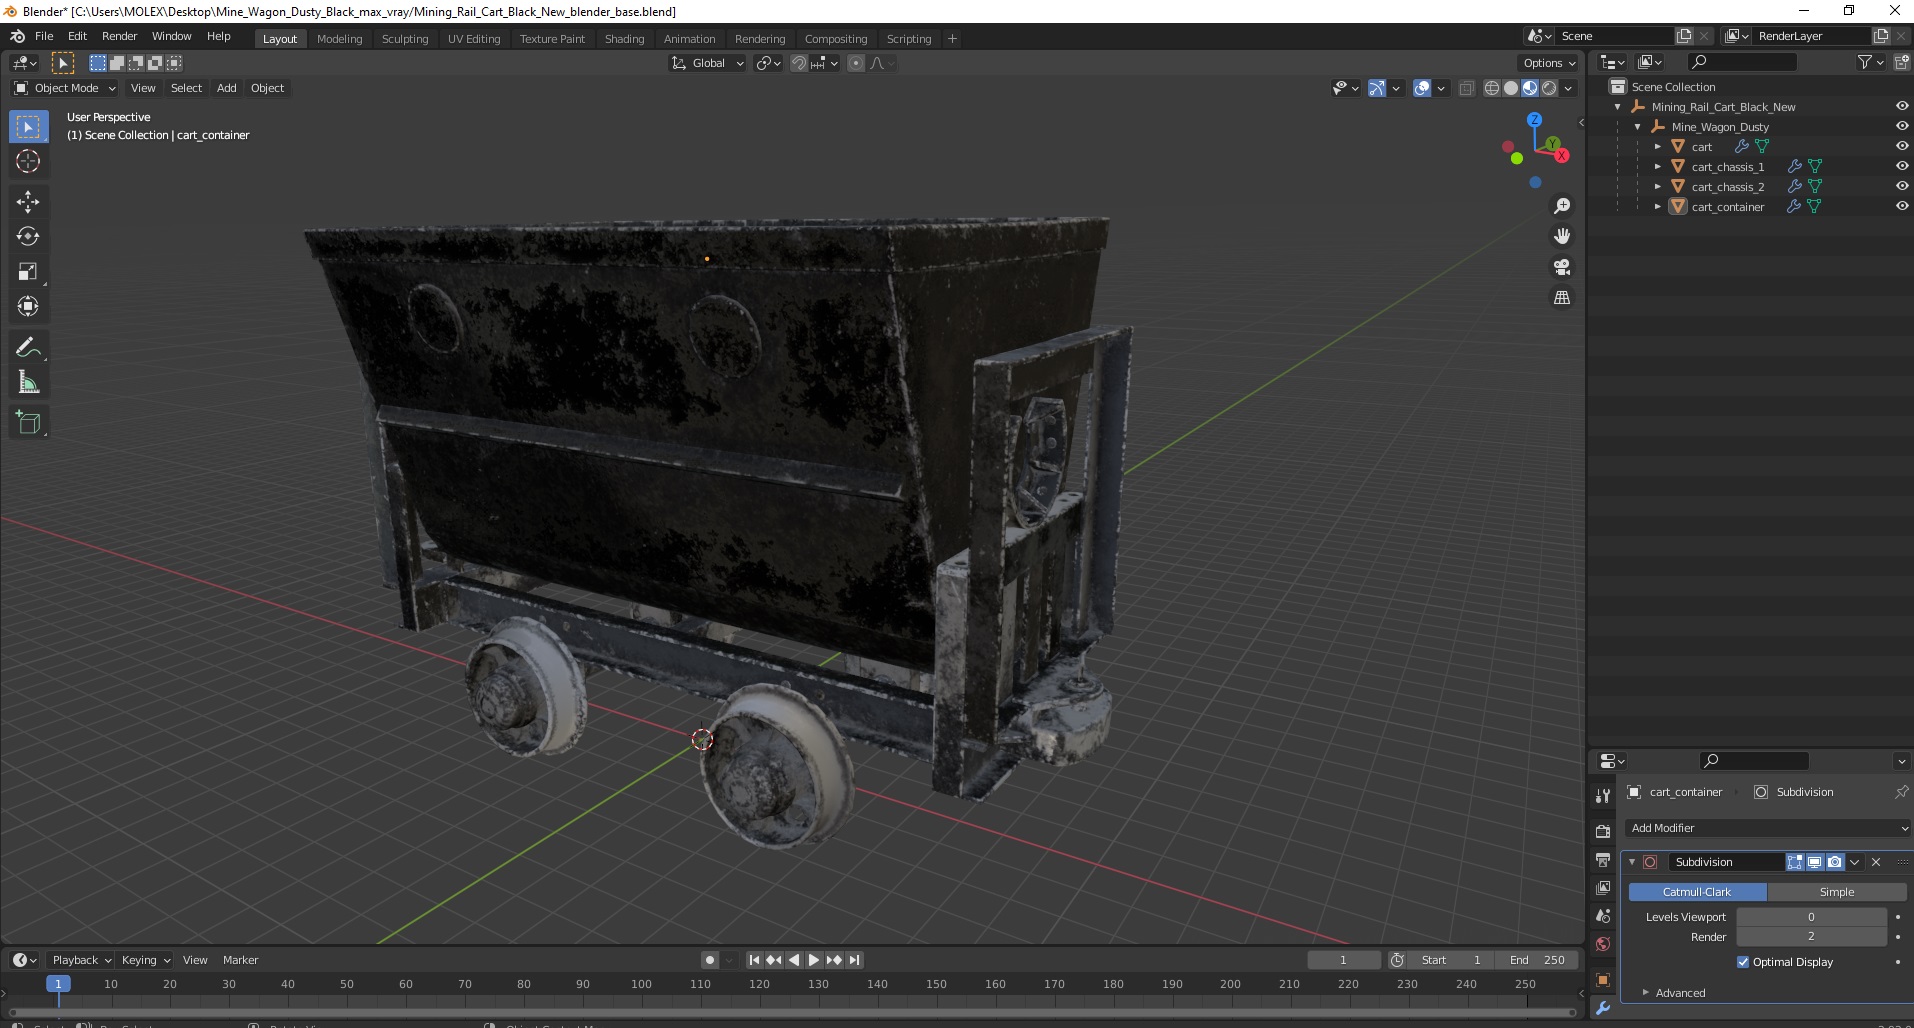The image size is (1914, 1028).
Task: Click the viewport zoom magnifier icon
Action: coord(1562,206)
